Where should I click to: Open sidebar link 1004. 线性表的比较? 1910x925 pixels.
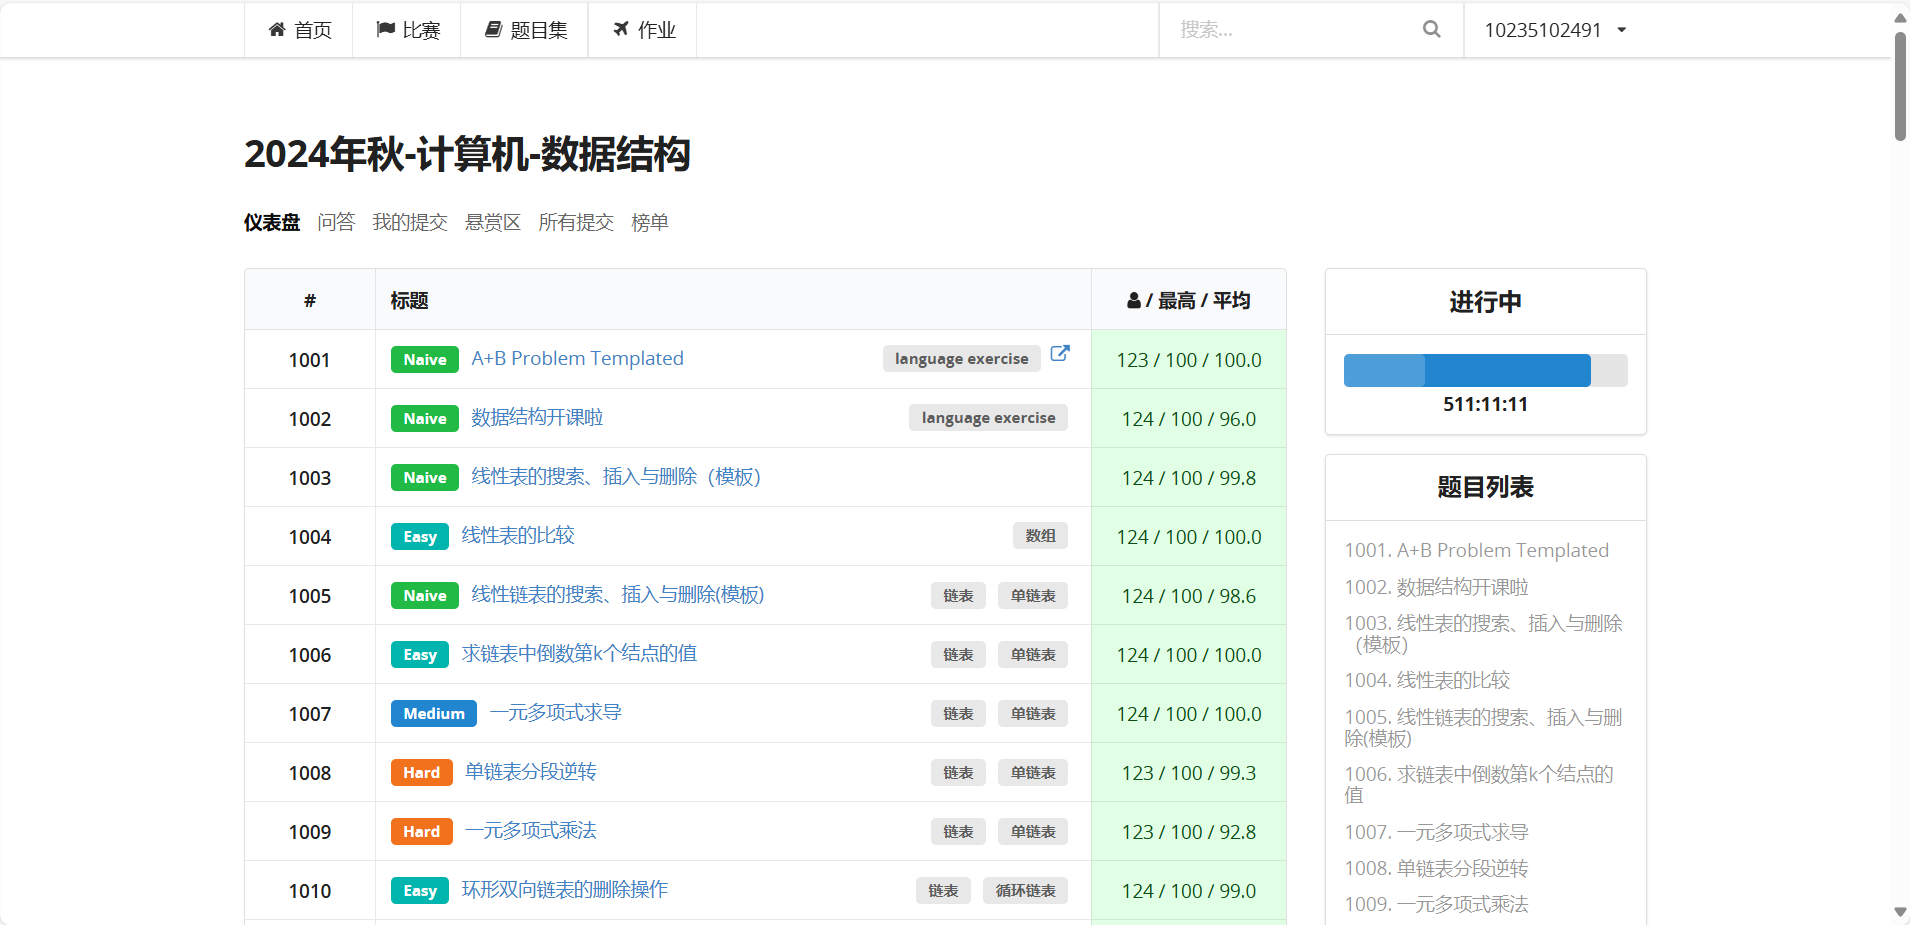pos(1427,680)
